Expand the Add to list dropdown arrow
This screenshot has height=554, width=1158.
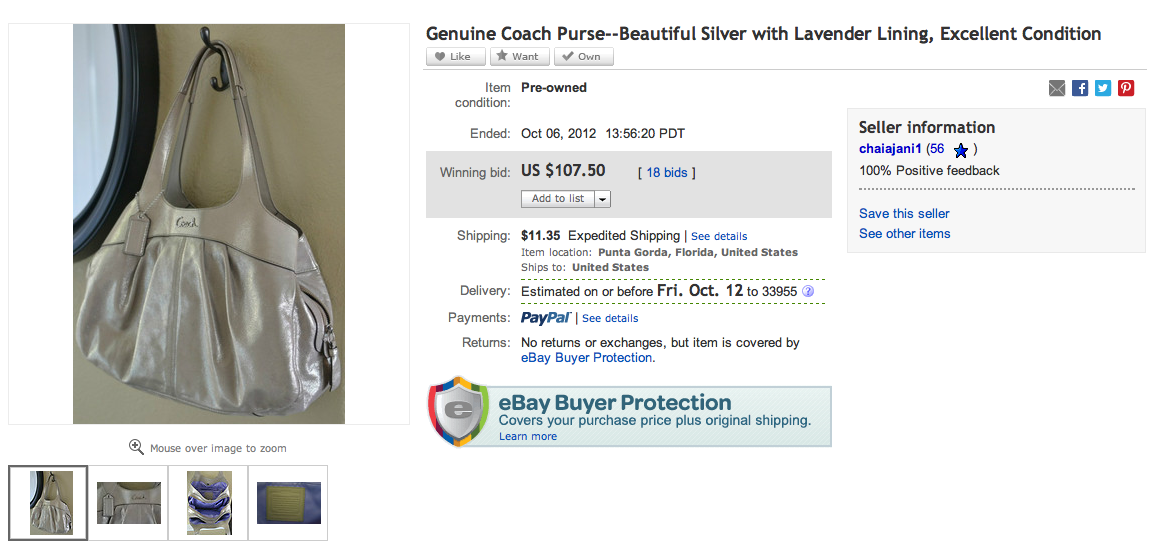[x=603, y=199]
